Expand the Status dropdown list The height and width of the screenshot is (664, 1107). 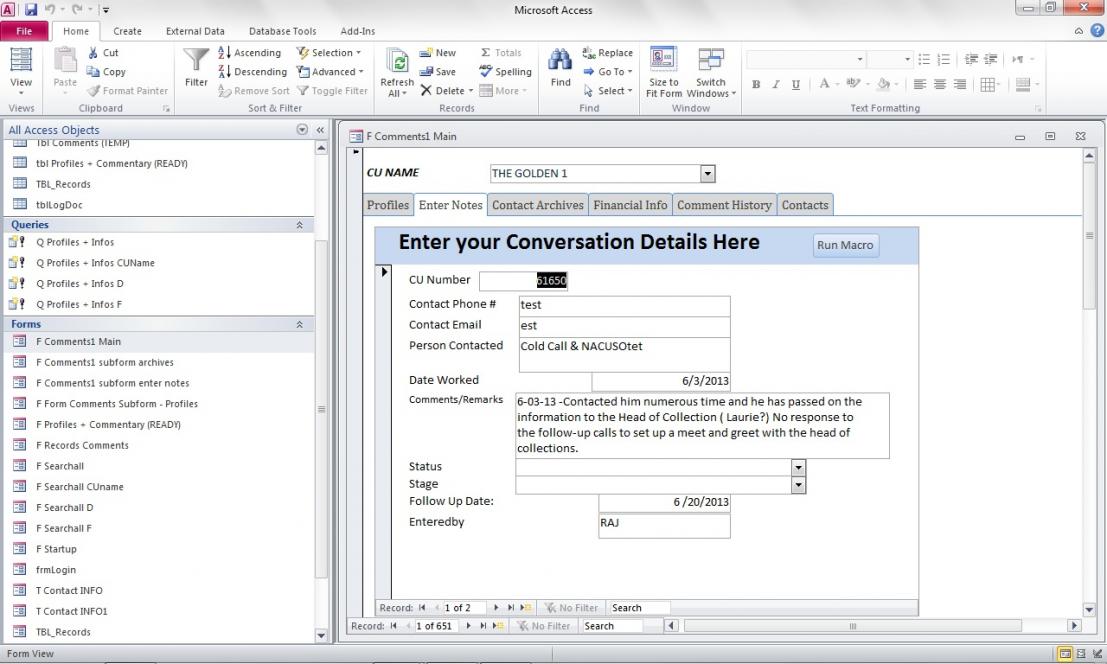[798, 467]
